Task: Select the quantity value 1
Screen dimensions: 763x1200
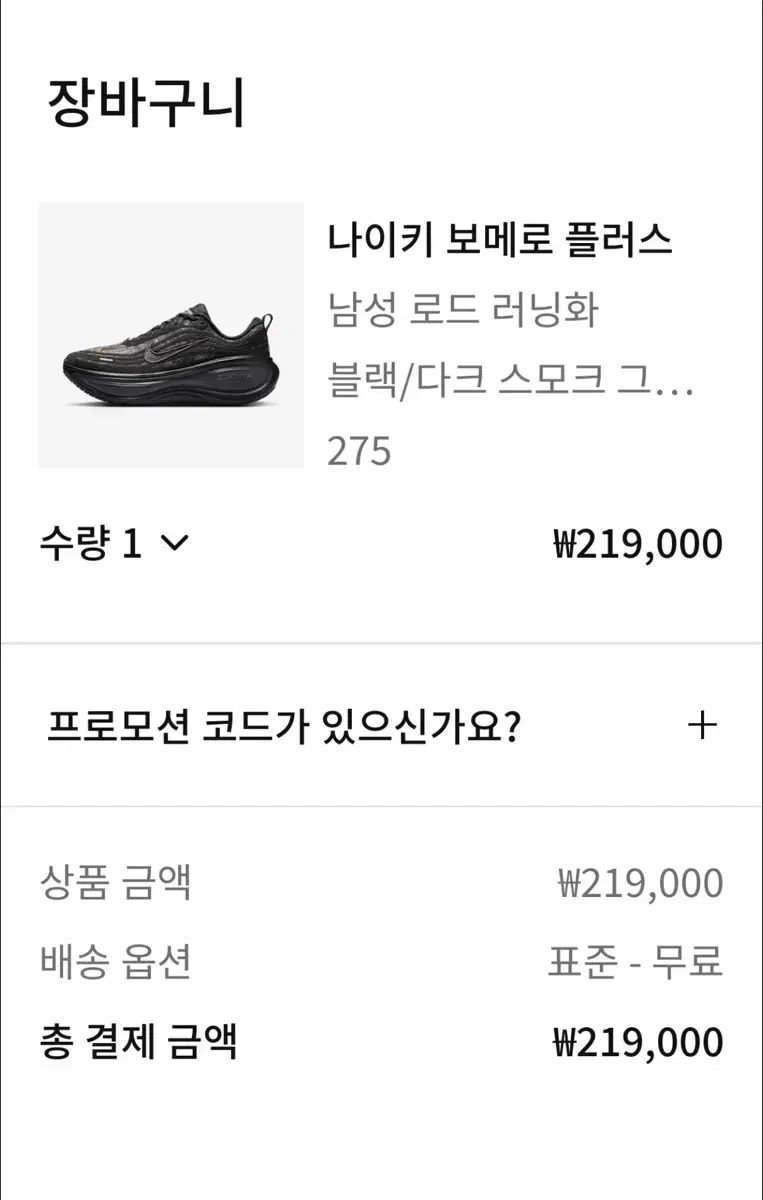Action: pyautogui.click(x=131, y=543)
